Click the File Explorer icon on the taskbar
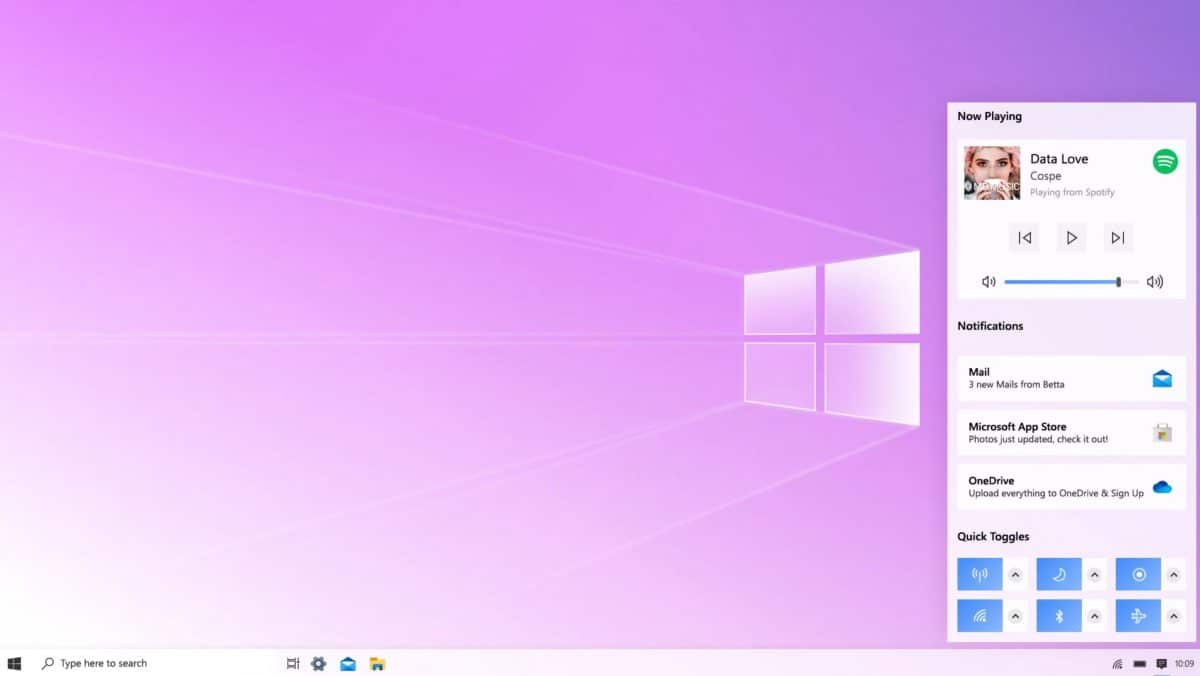Screen dimensions: 1200x676 [376, 663]
